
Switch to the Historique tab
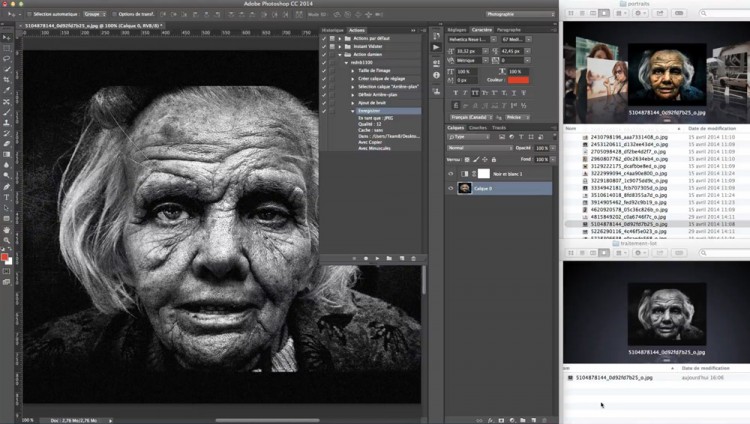(x=332, y=30)
